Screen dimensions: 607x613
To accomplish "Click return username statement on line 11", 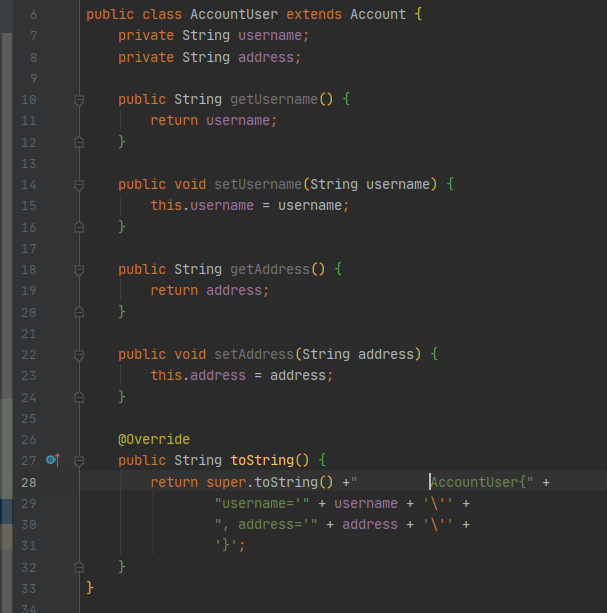I will (x=214, y=120).
